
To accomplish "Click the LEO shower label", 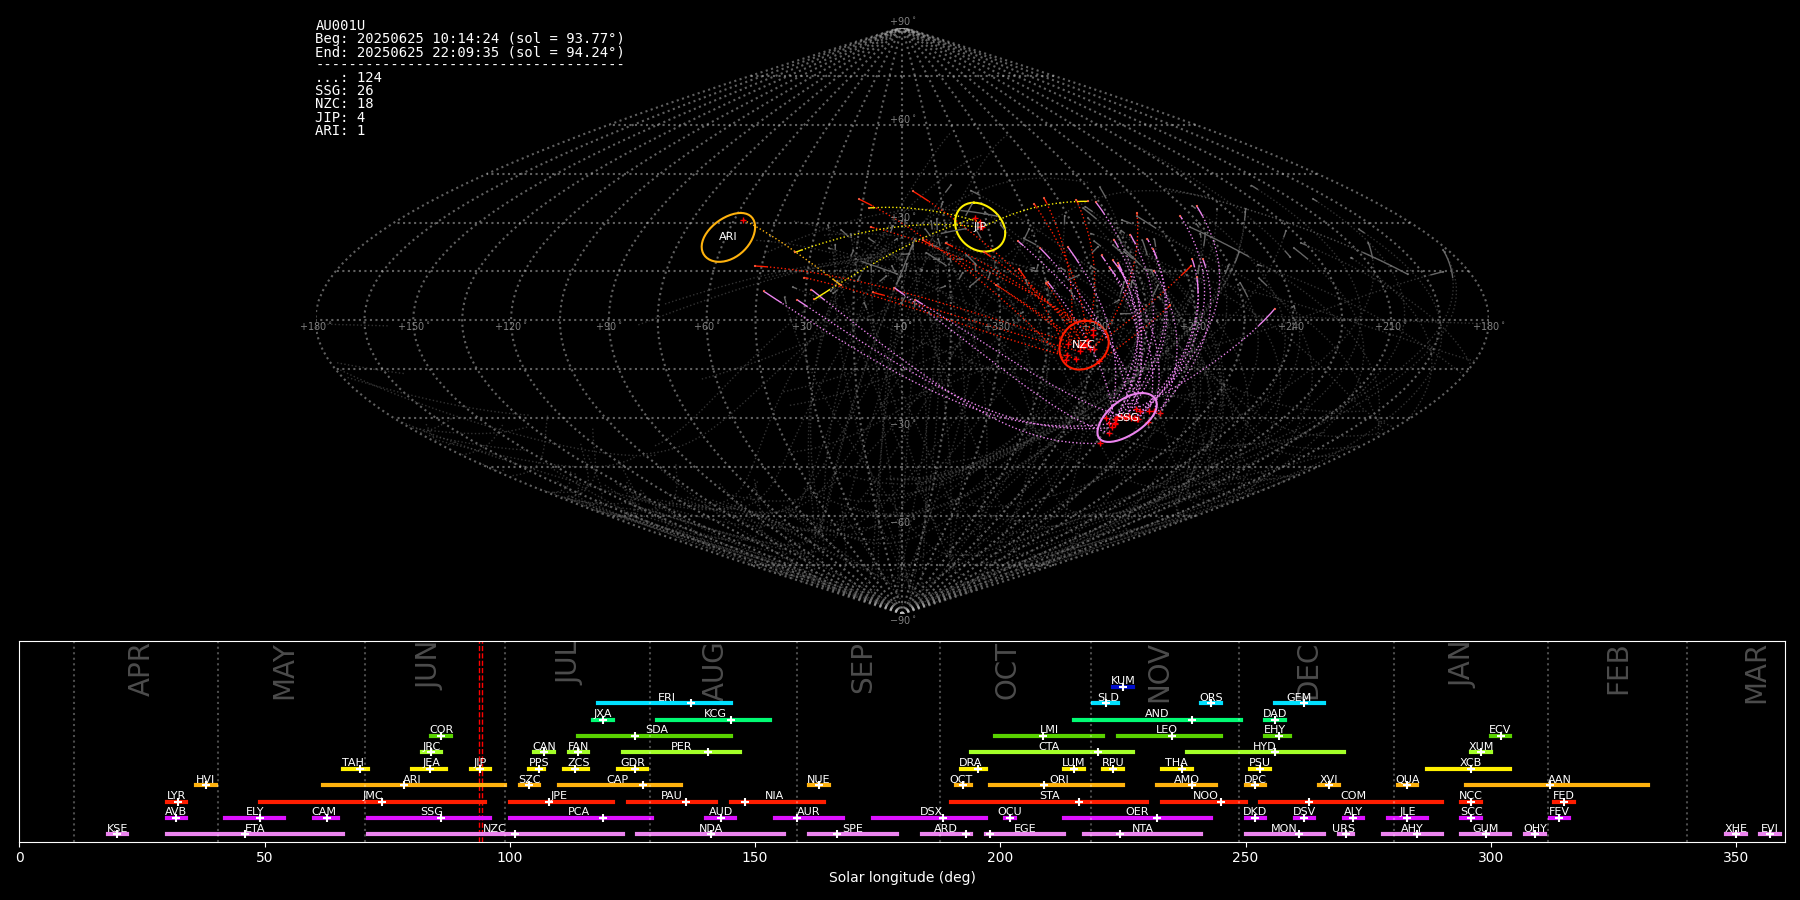I will (1167, 730).
